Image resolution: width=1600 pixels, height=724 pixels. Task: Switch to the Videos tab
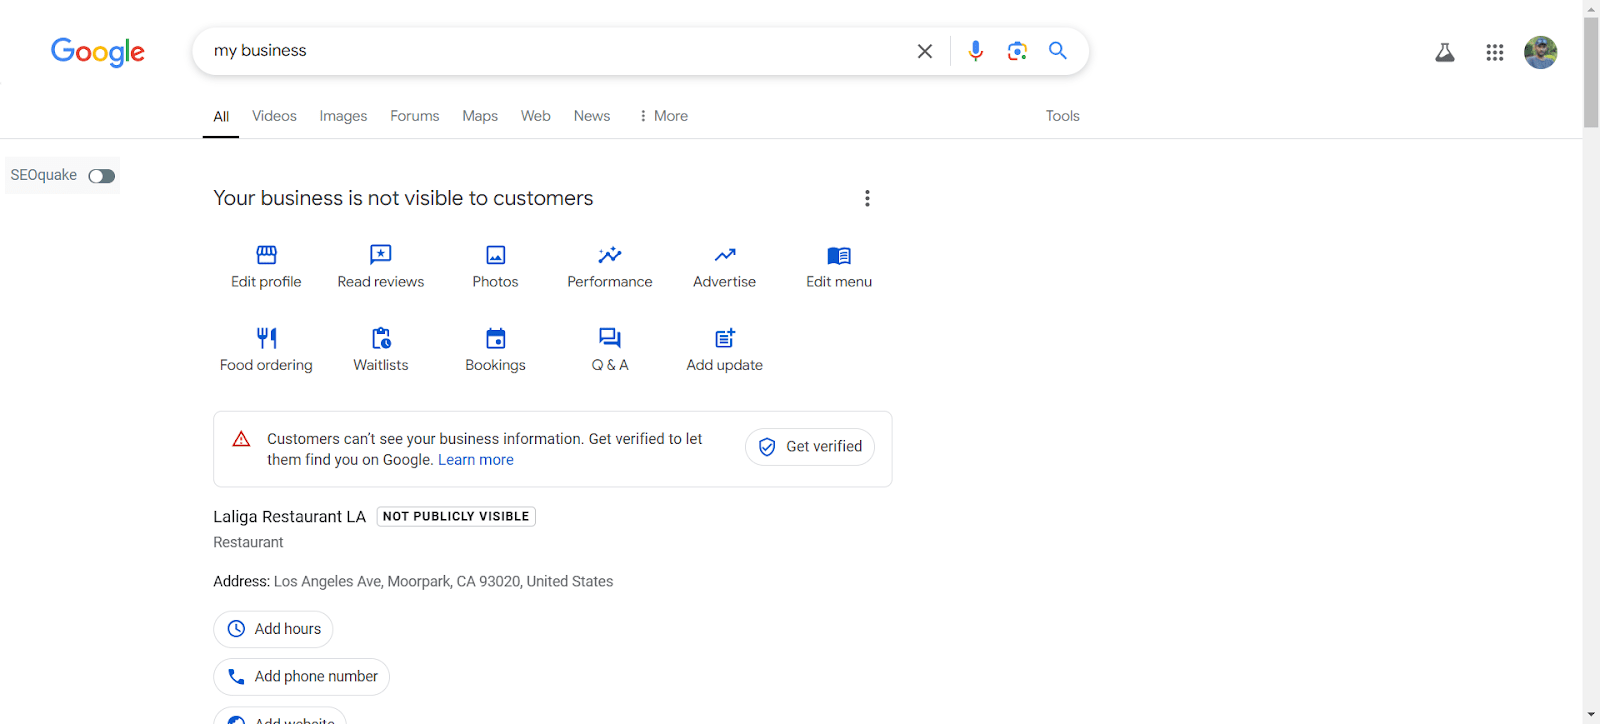[x=274, y=116]
